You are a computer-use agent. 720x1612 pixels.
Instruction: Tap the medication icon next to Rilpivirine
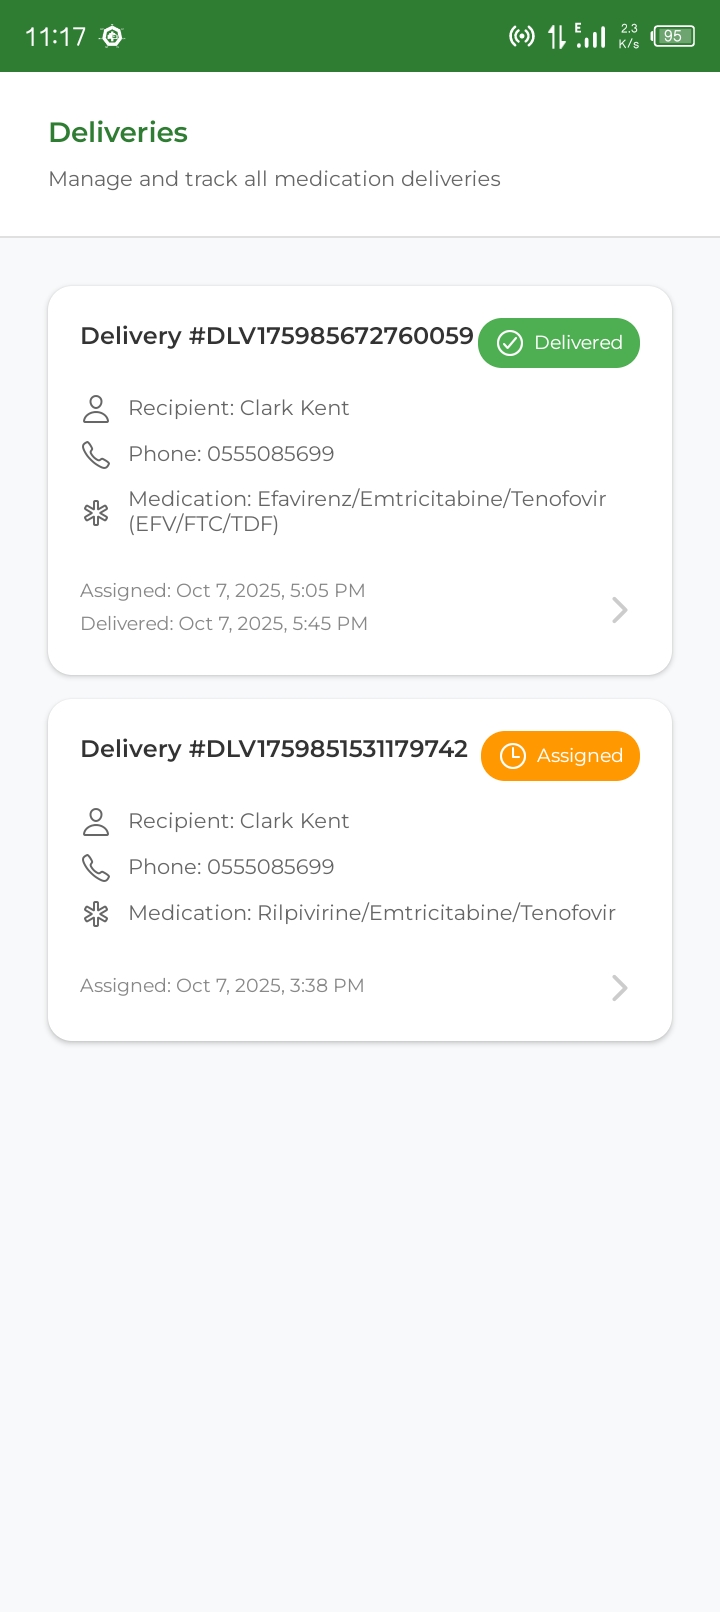pos(96,914)
